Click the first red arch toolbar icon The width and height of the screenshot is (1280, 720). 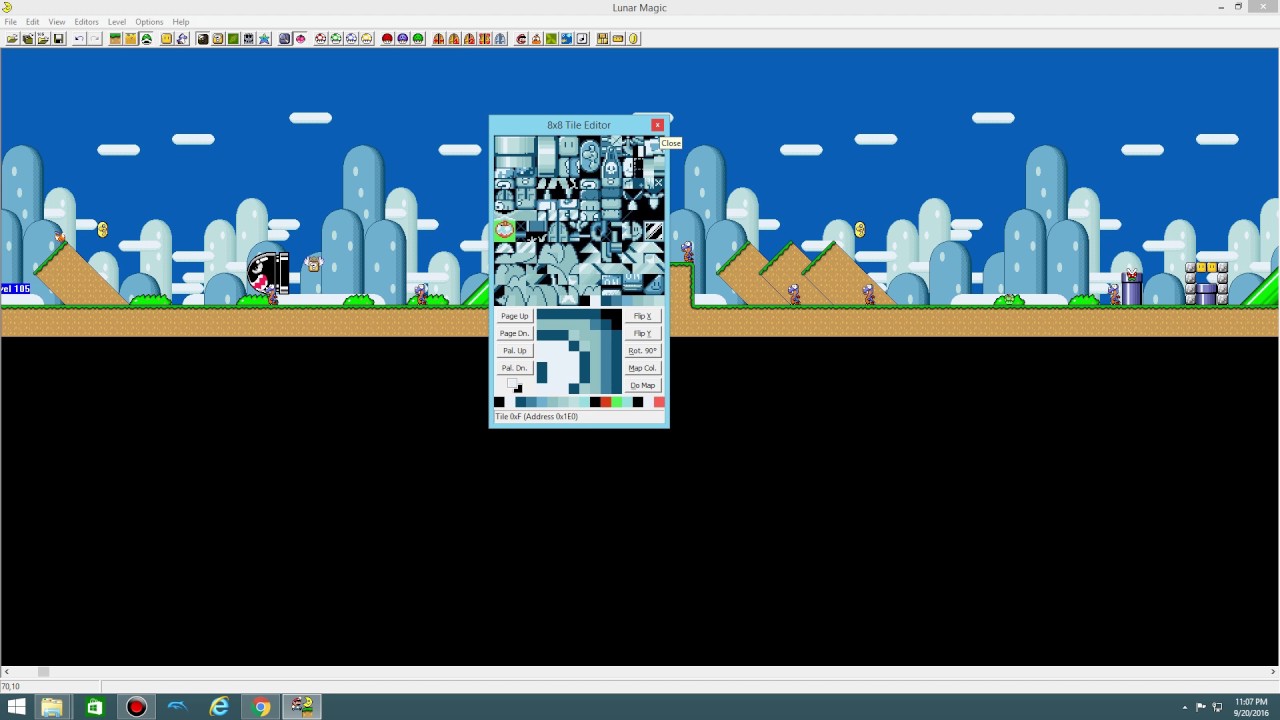(438, 39)
